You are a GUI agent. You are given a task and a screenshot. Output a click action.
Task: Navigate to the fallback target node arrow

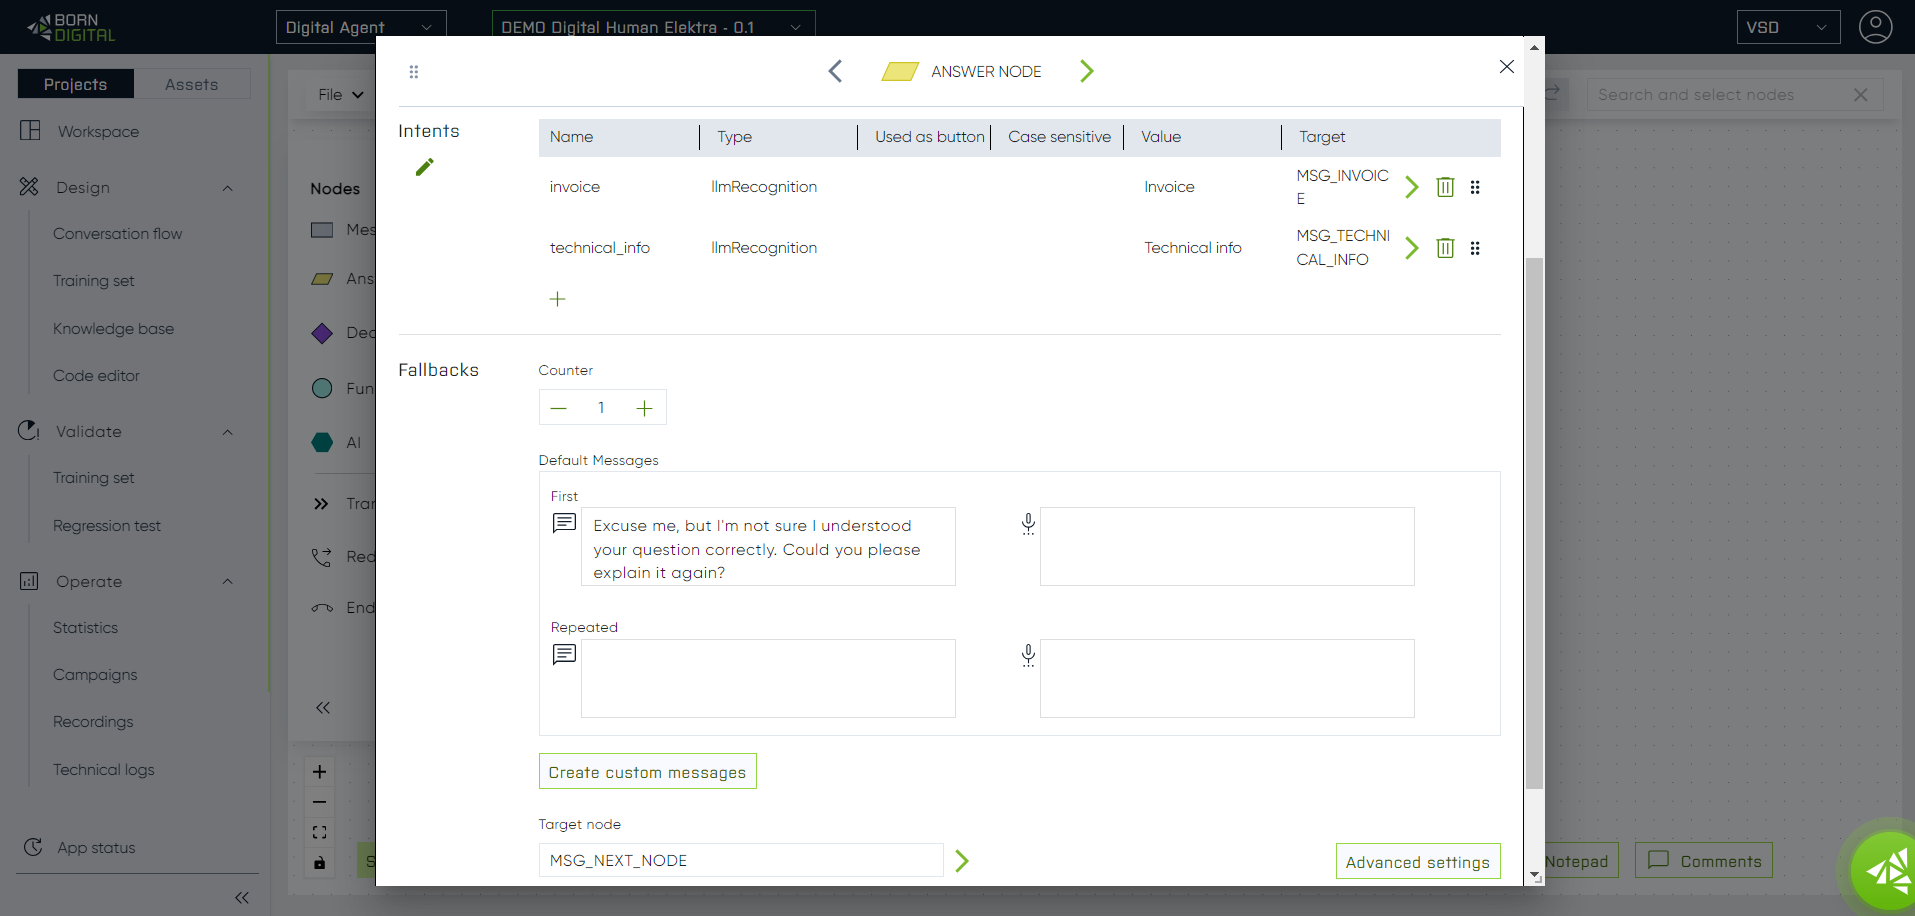coord(962,861)
